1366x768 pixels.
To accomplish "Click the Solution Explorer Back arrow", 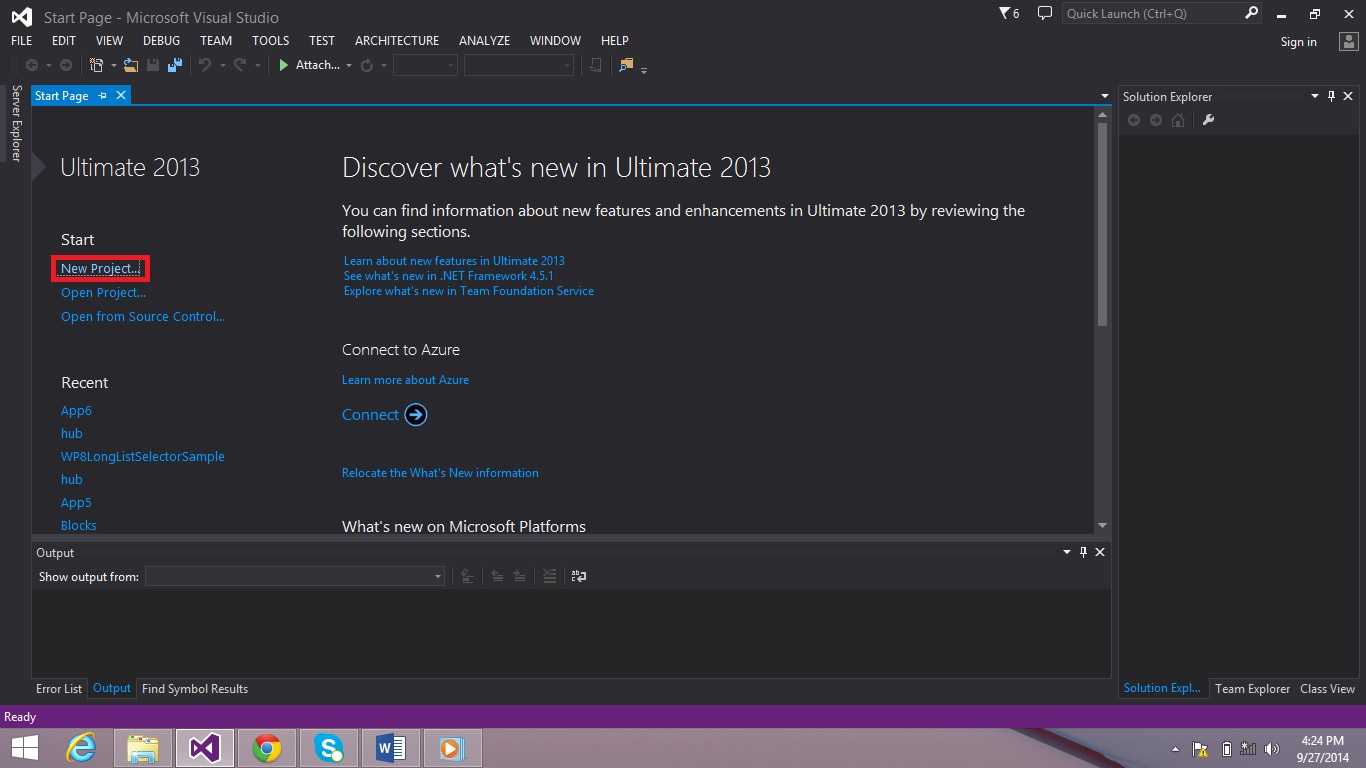I will (x=1133, y=120).
